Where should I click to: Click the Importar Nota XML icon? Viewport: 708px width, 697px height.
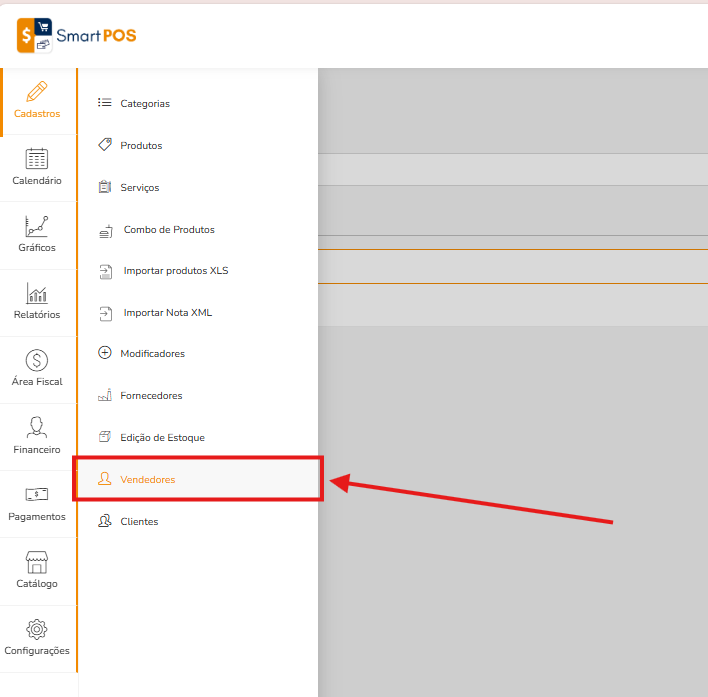coord(106,313)
